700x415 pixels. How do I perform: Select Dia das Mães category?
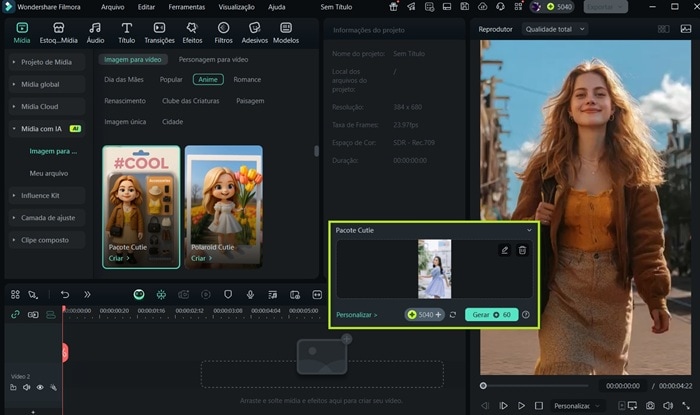124,79
